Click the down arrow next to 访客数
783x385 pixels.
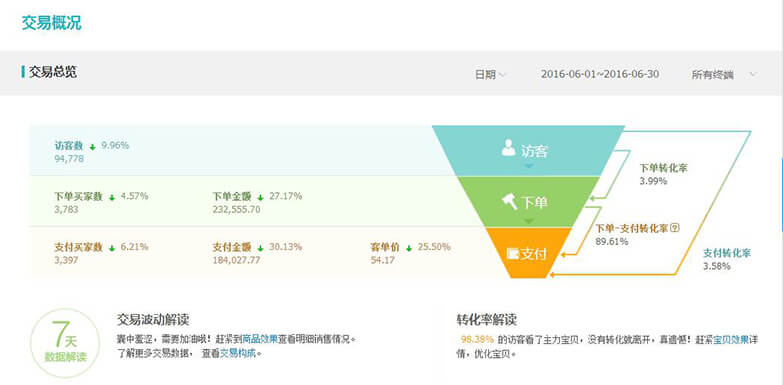(x=92, y=147)
